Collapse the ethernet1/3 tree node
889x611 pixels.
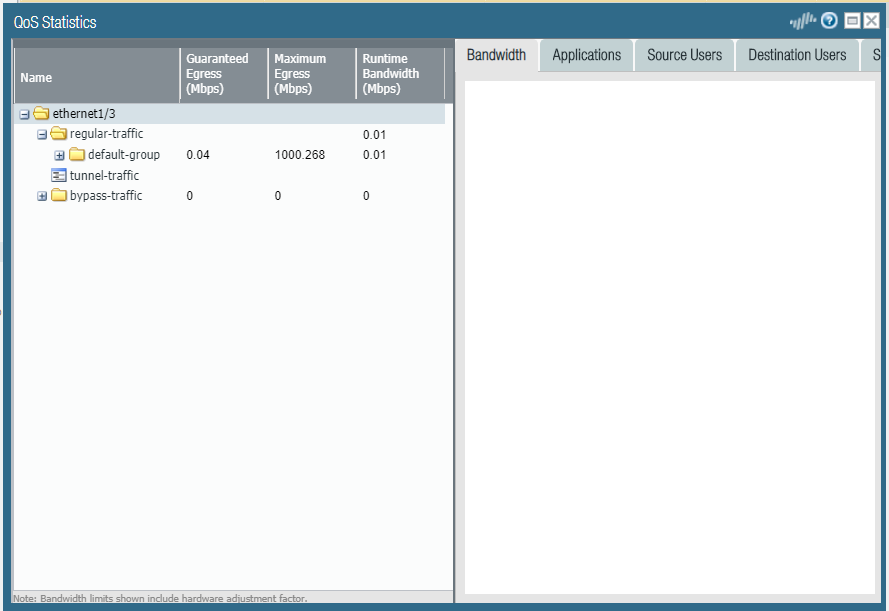coord(24,114)
